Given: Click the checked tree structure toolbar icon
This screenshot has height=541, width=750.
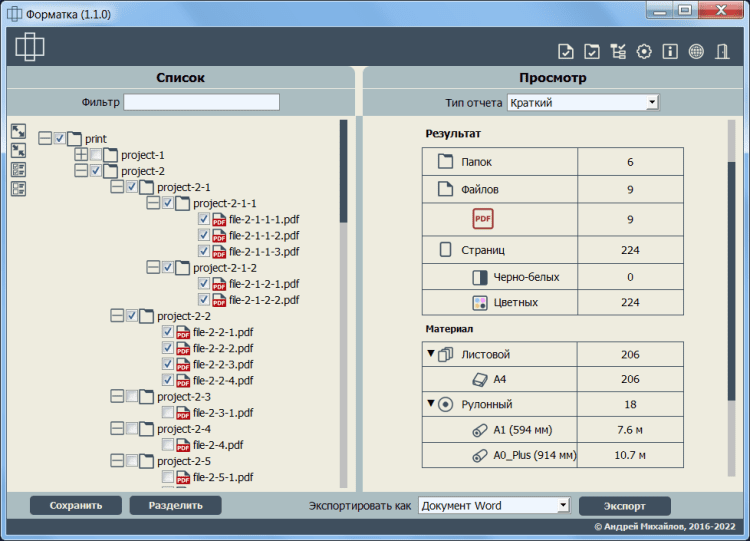Looking at the screenshot, I should click(618, 52).
